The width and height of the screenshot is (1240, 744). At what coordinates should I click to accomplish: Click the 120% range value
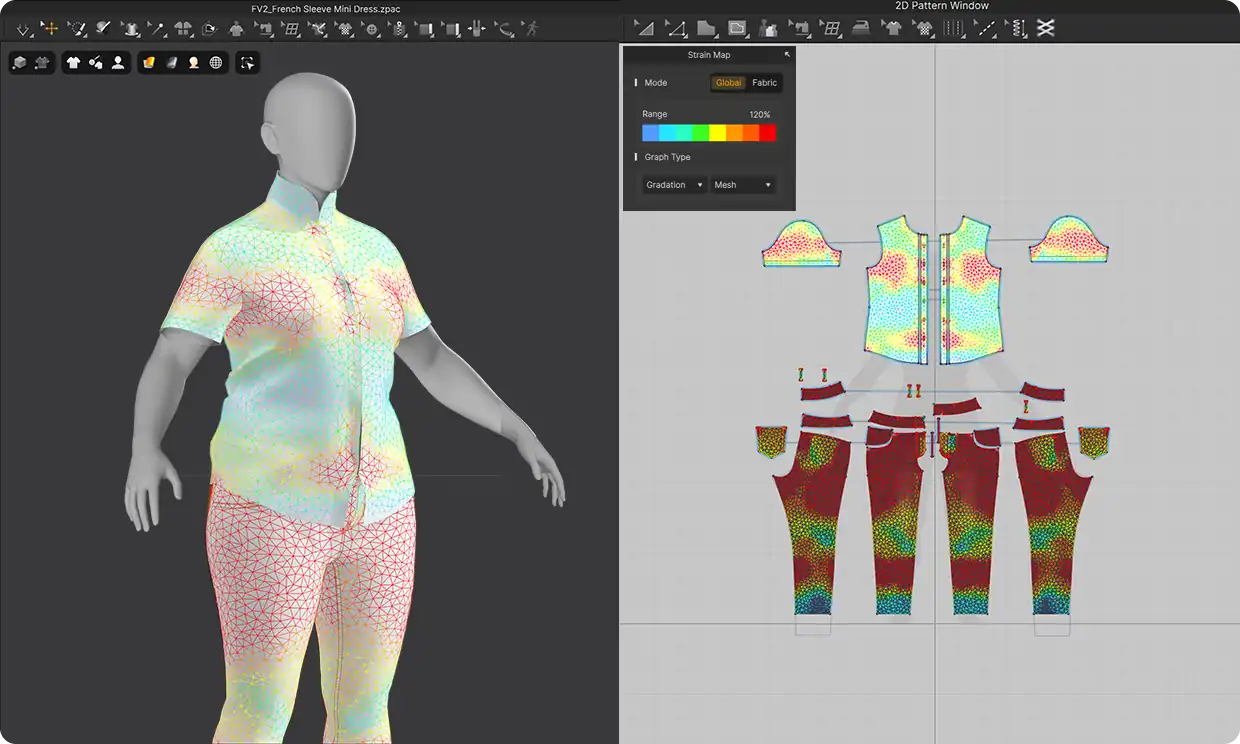click(759, 115)
